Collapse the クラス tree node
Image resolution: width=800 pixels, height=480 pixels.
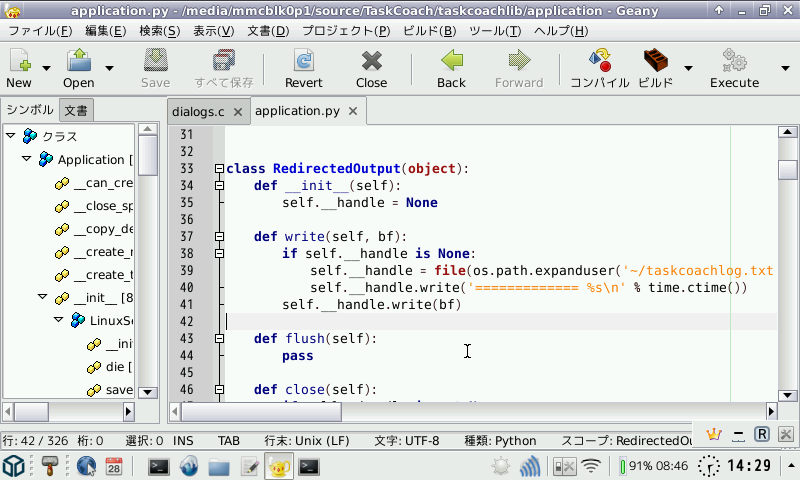coord(10,136)
